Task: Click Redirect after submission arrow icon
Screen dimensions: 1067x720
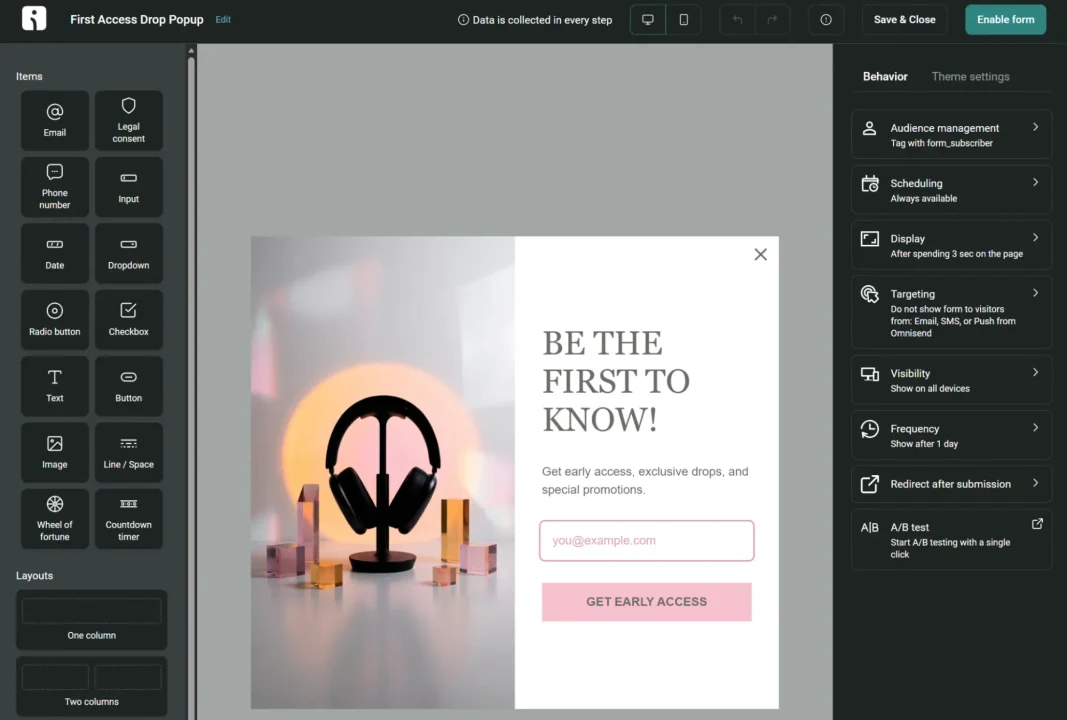Action: point(870,484)
